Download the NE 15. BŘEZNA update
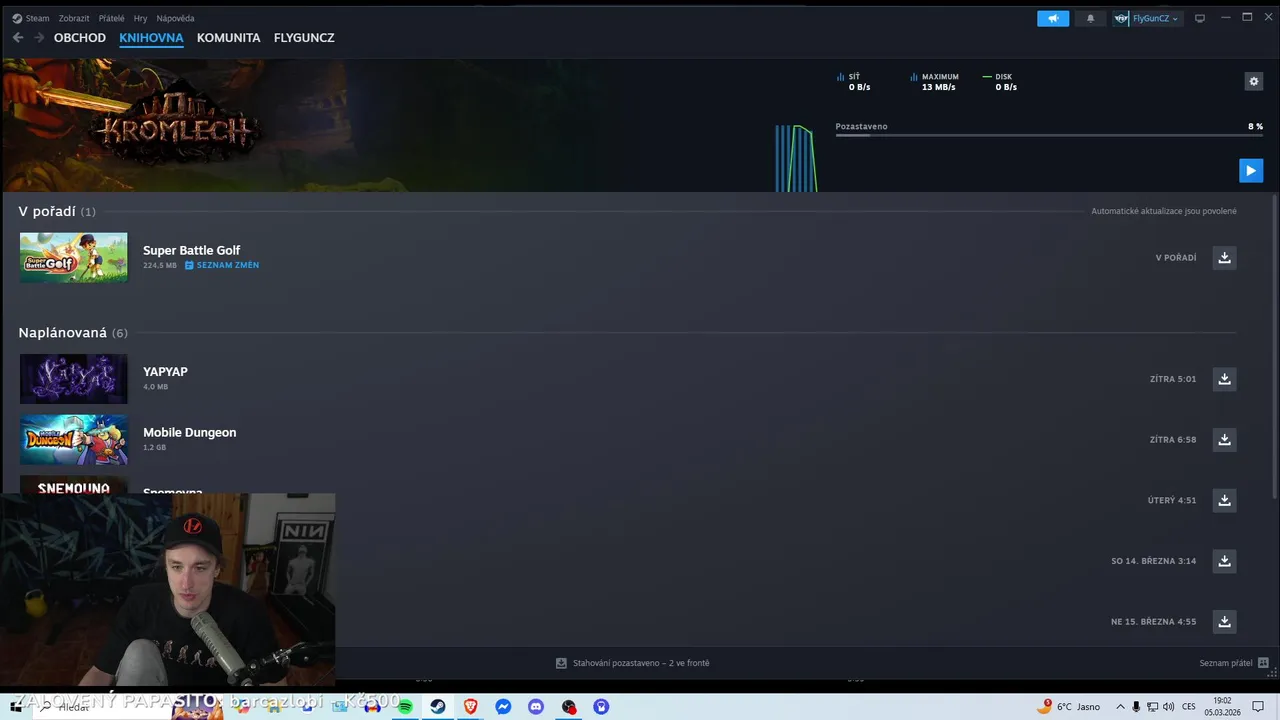Viewport: 1280px width, 720px height. pyautogui.click(x=1224, y=622)
